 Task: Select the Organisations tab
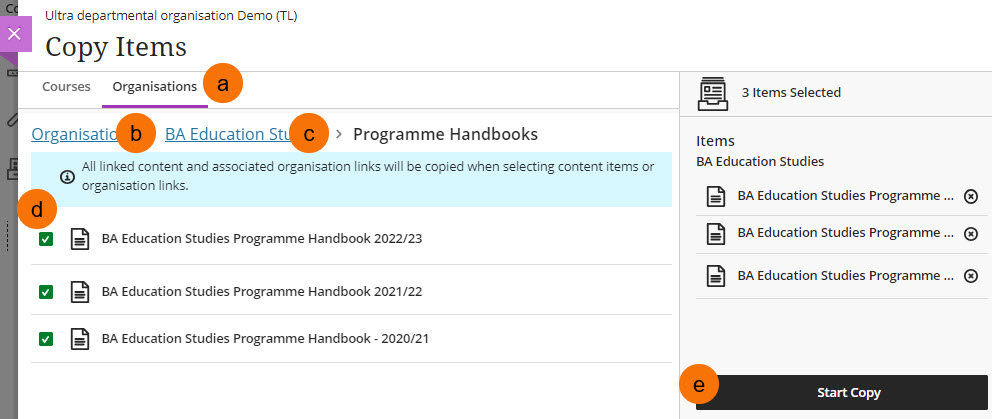click(154, 87)
